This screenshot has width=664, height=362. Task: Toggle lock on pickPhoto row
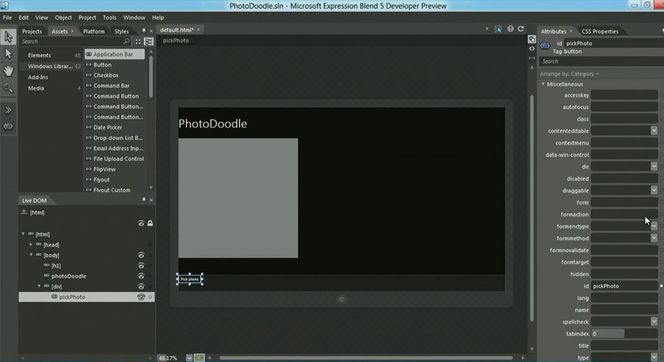pos(150,297)
